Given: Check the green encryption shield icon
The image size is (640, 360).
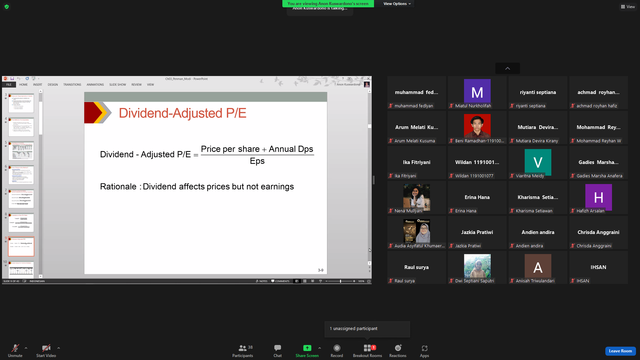Looking at the screenshot, I should point(7,7).
